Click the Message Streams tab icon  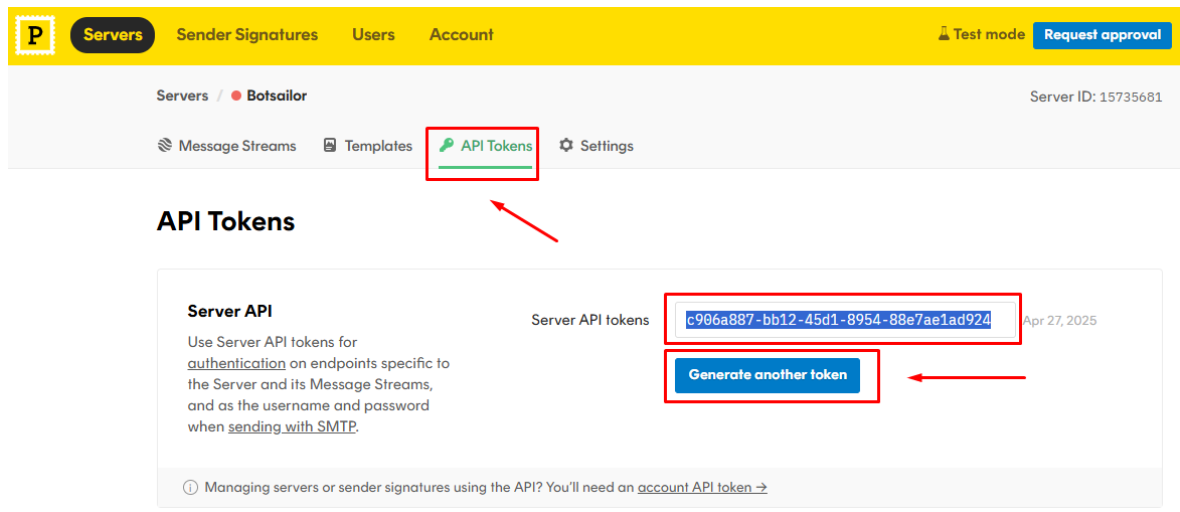pyautogui.click(x=165, y=145)
